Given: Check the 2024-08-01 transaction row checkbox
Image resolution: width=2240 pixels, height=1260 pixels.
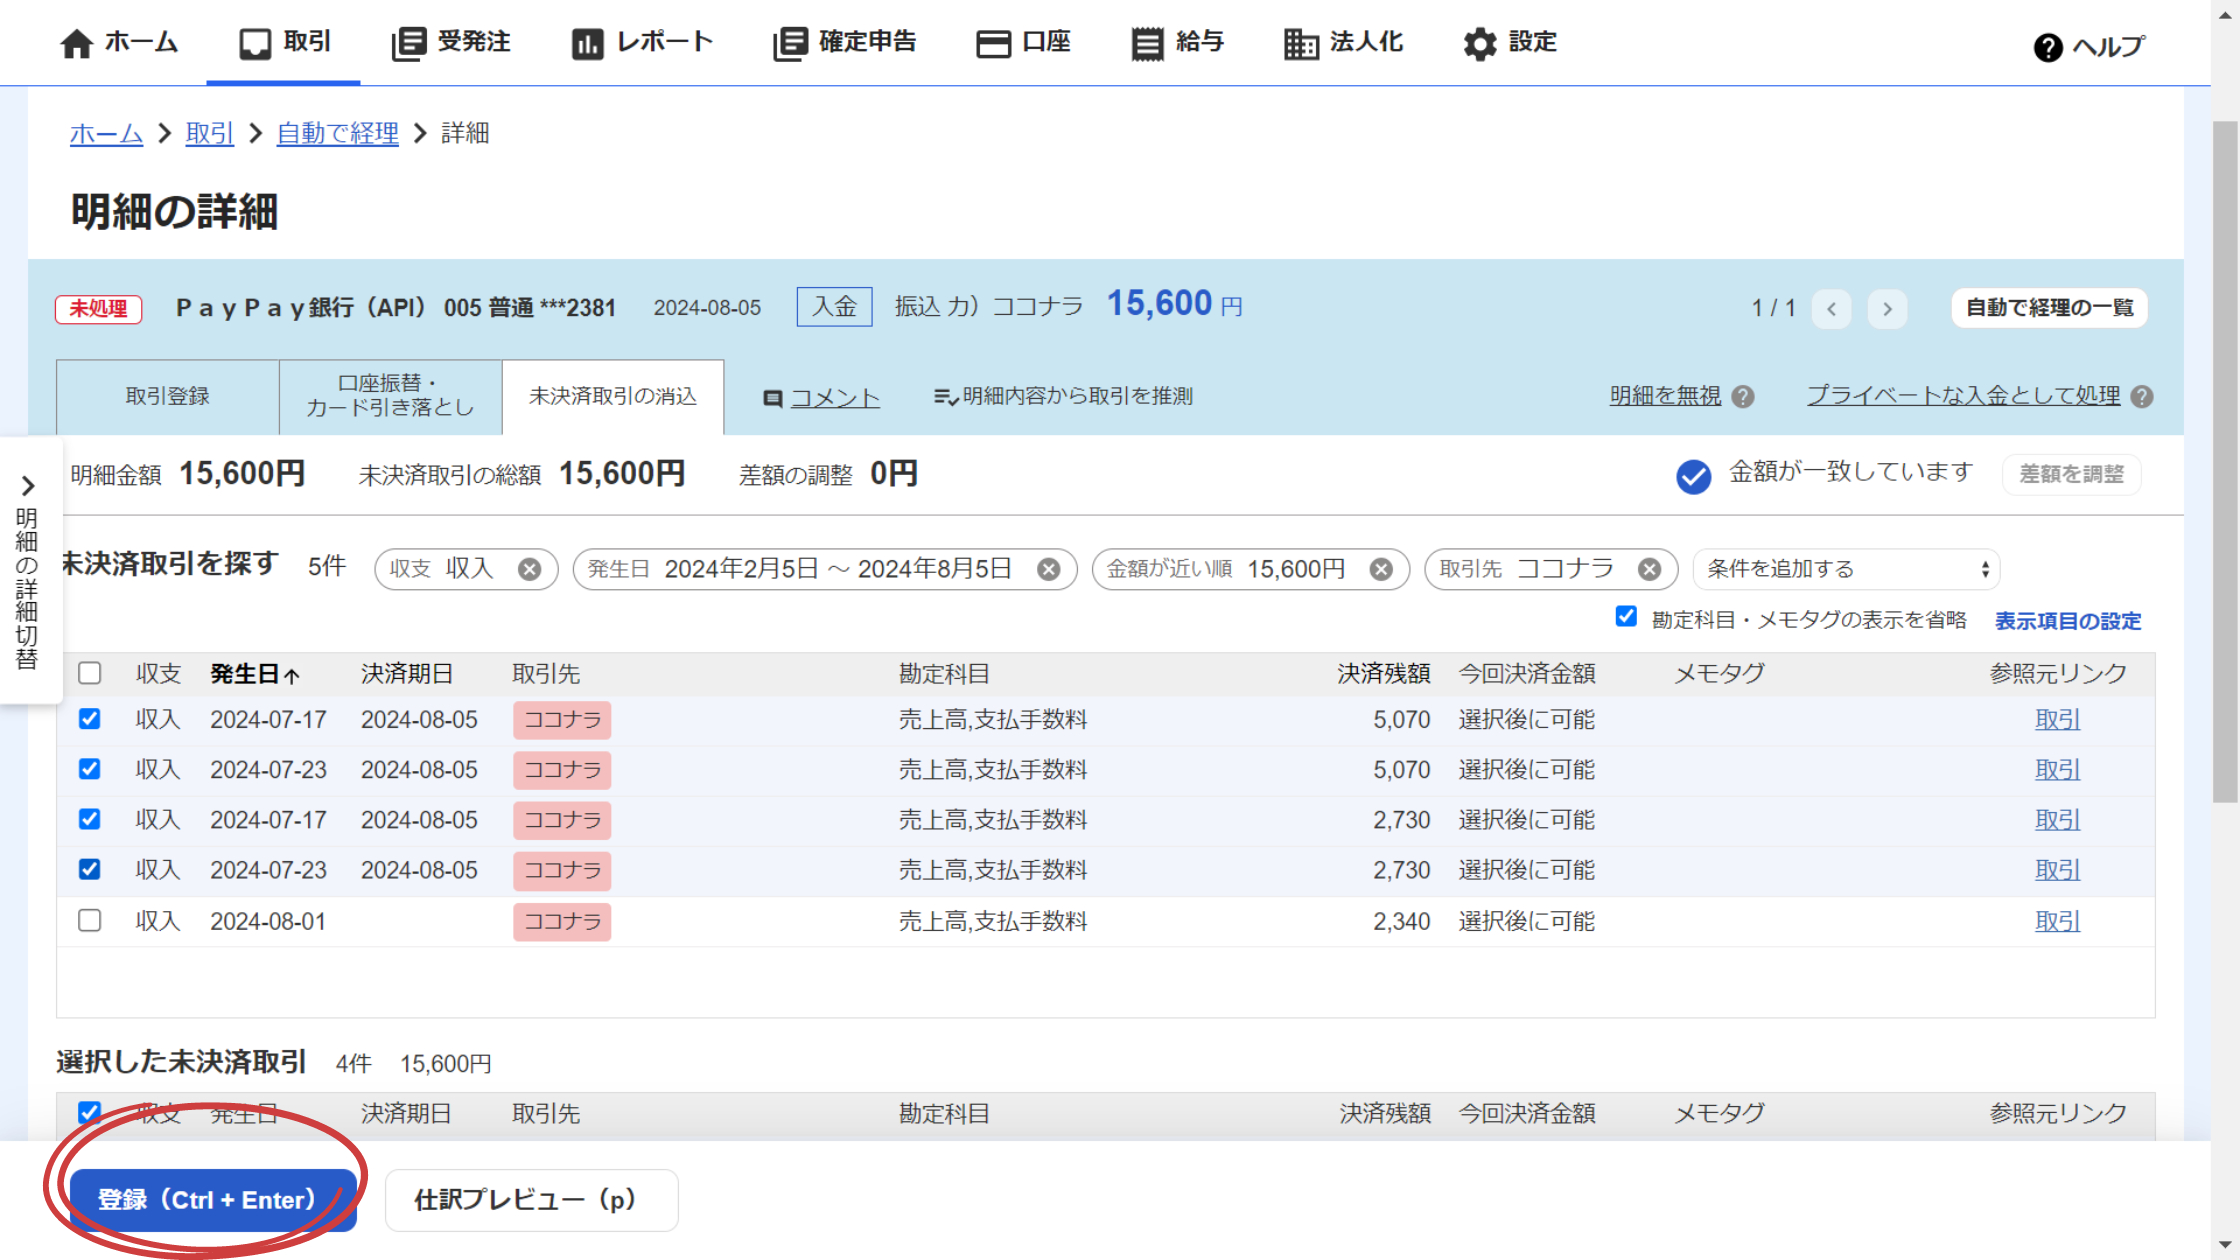Looking at the screenshot, I should pos(90,920).
